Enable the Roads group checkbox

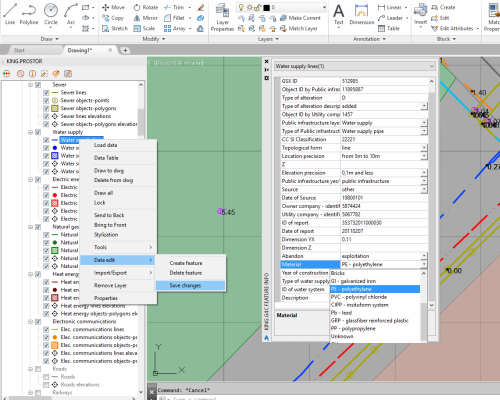38,369
